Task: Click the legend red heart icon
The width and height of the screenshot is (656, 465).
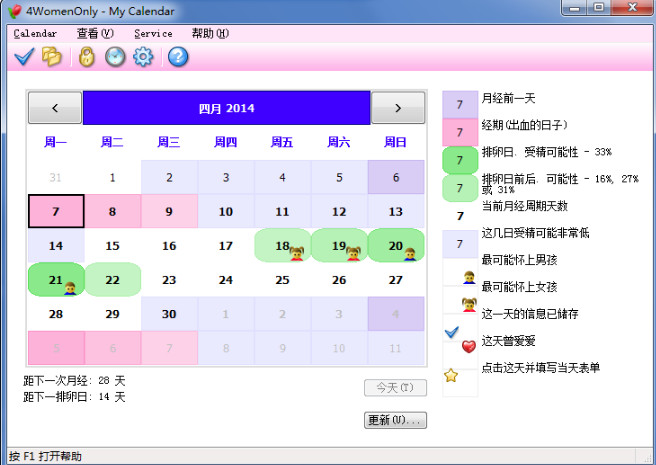Action: tap(469, 346)
